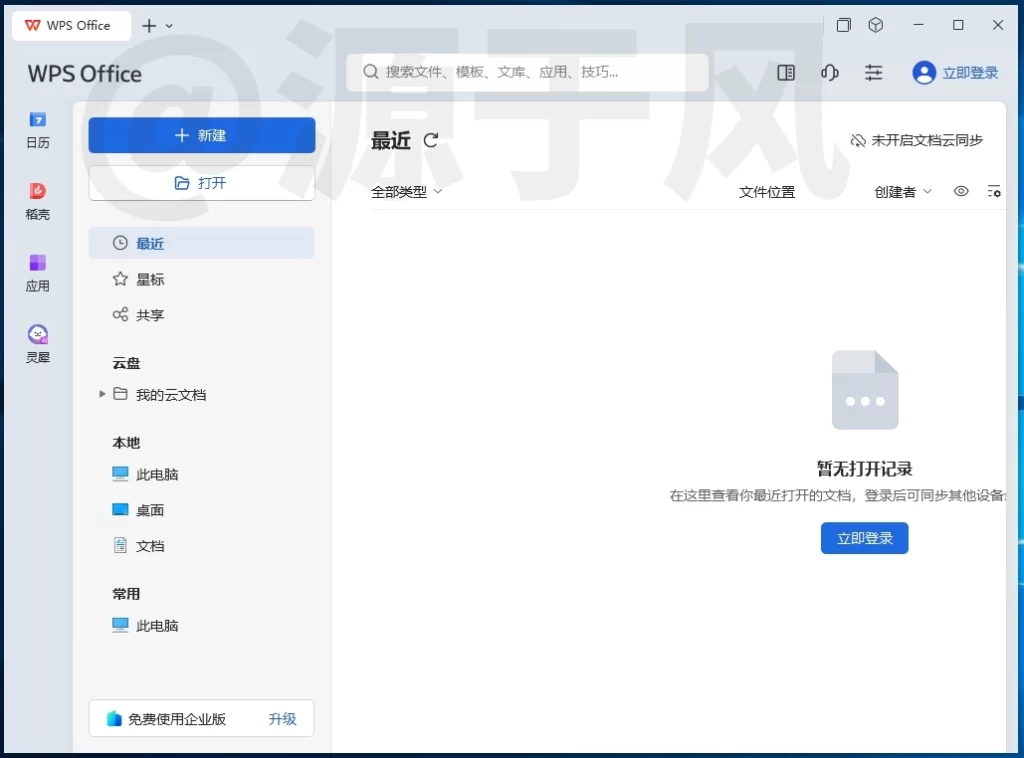The width and height of the screenshot is (1024, 758).
Task: Open 桌面 (Desktop) location
Action: (150, 510)
